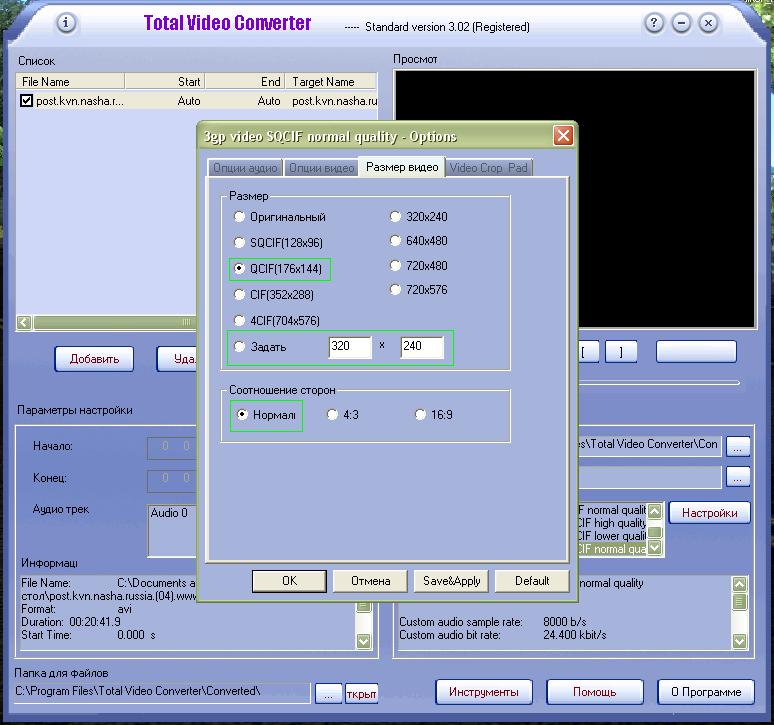The width and height of the screenshot is (774, 725).
Task: Choose 640x480 size radio button
Action: (395, 240)
